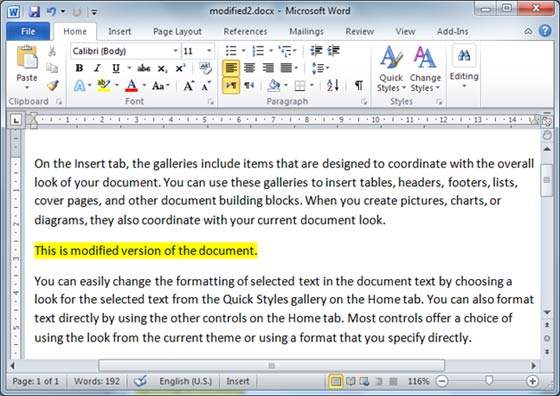This screenshot has height=396, width=560.
Task: Toggle Underline formatting
Action: coord(116,68)
